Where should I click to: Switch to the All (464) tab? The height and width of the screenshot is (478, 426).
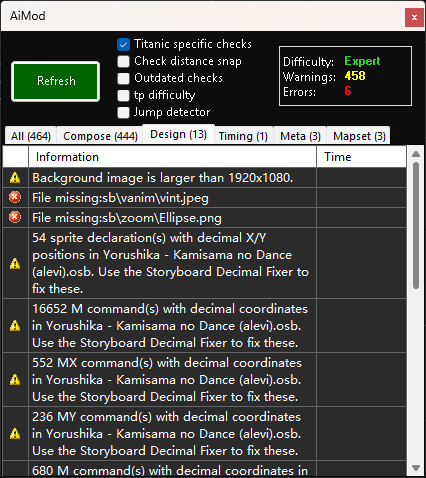(31, 136)
